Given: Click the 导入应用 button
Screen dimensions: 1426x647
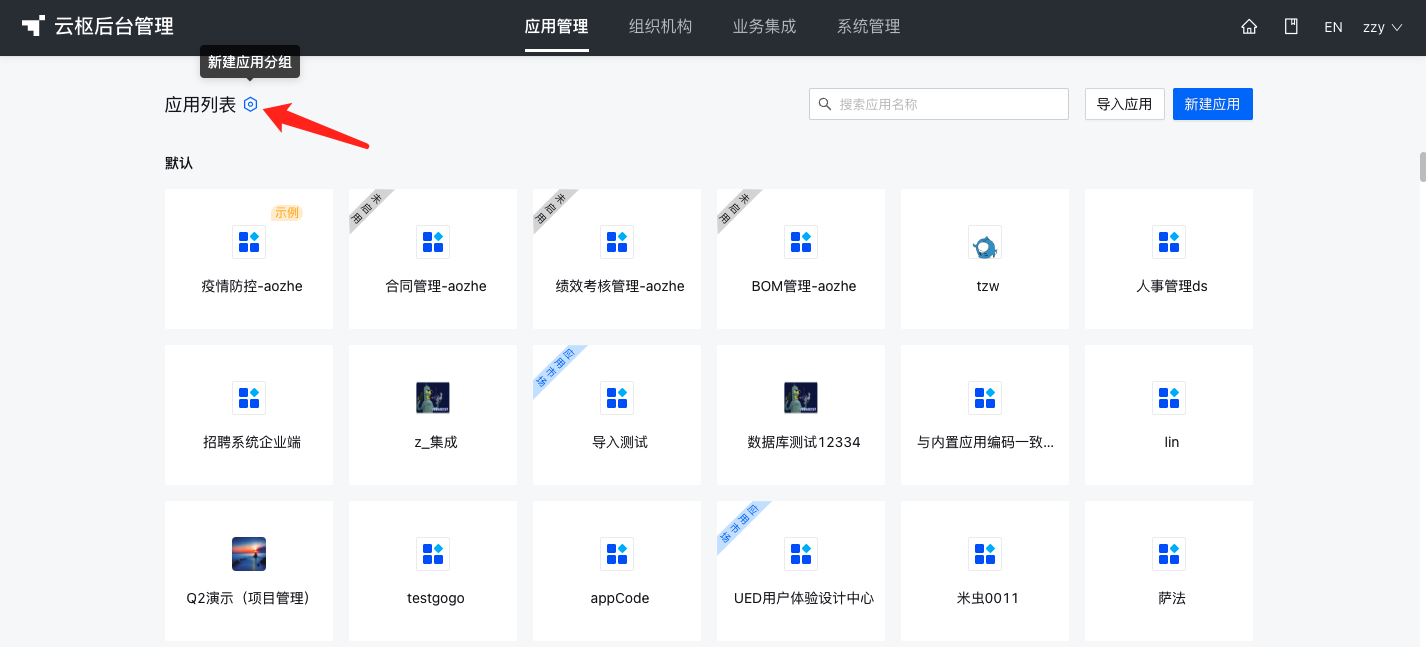Looking at the screenshot, I should pyautogui.click(x=1125, y=104).
